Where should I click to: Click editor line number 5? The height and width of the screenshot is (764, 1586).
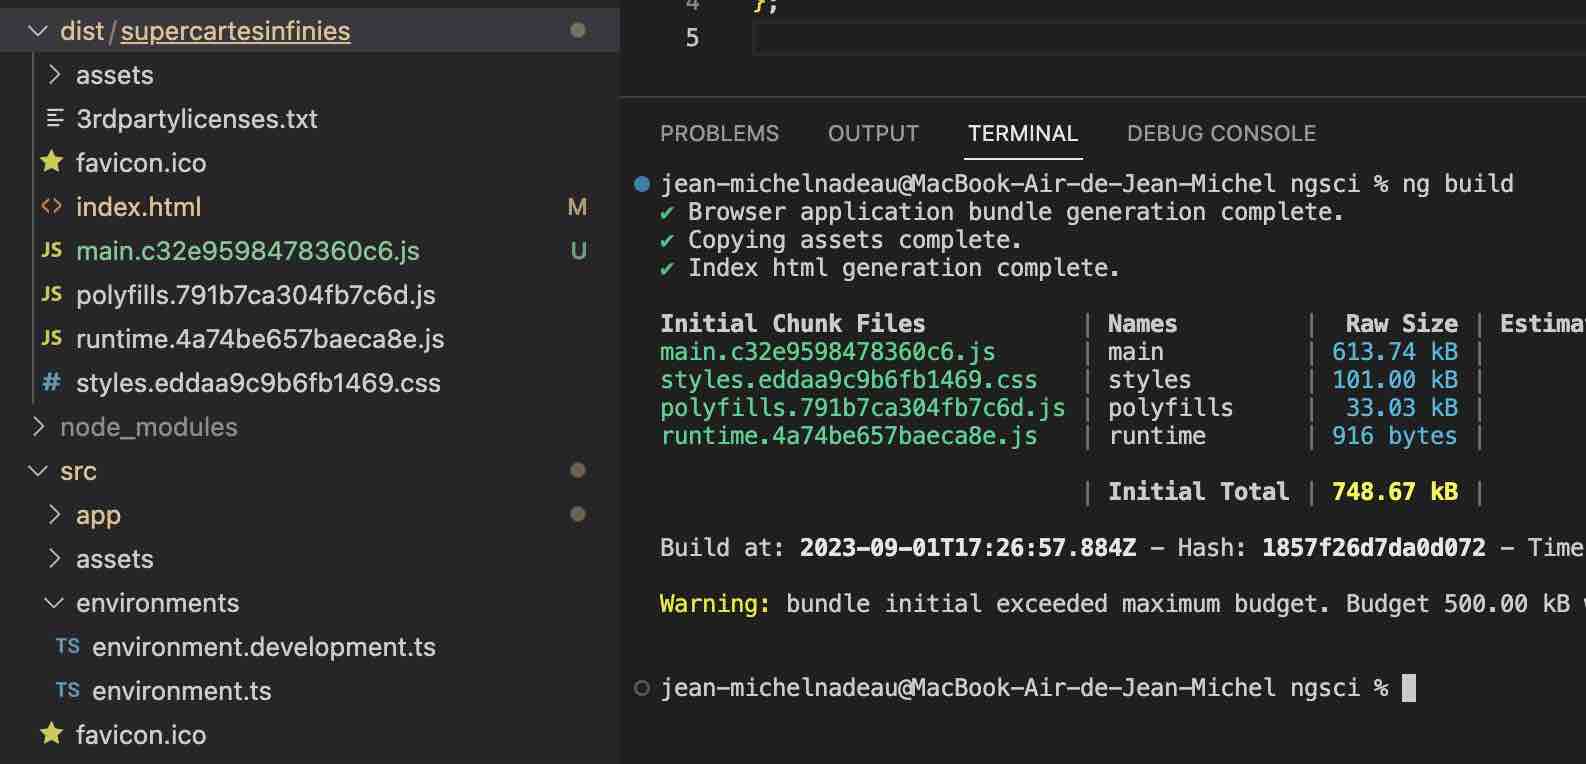(x=692, y=38)
